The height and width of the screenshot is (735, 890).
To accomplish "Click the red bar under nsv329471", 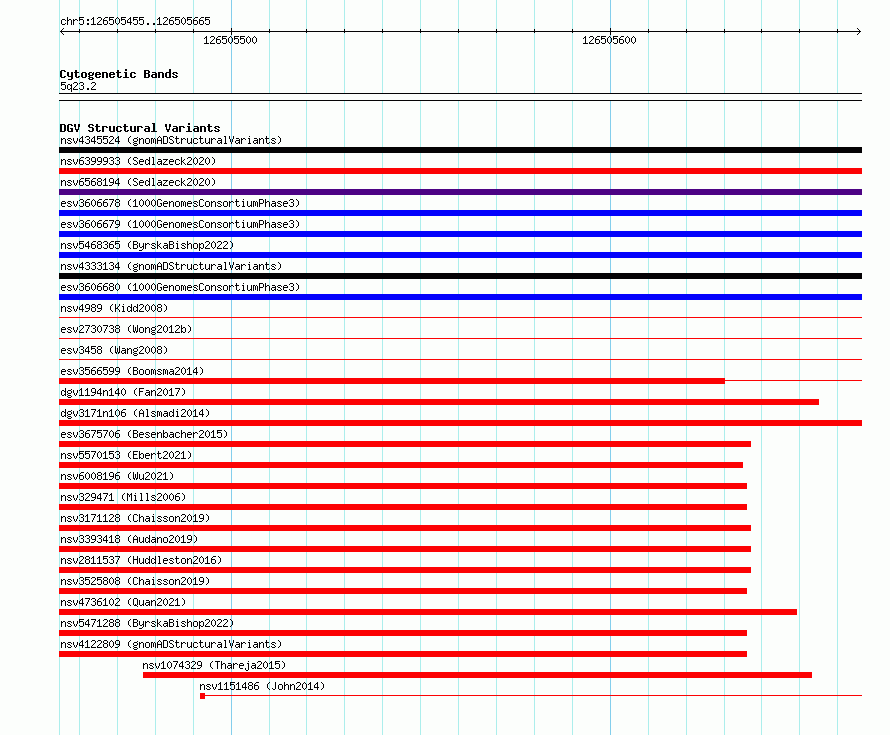I will [403, 507].
